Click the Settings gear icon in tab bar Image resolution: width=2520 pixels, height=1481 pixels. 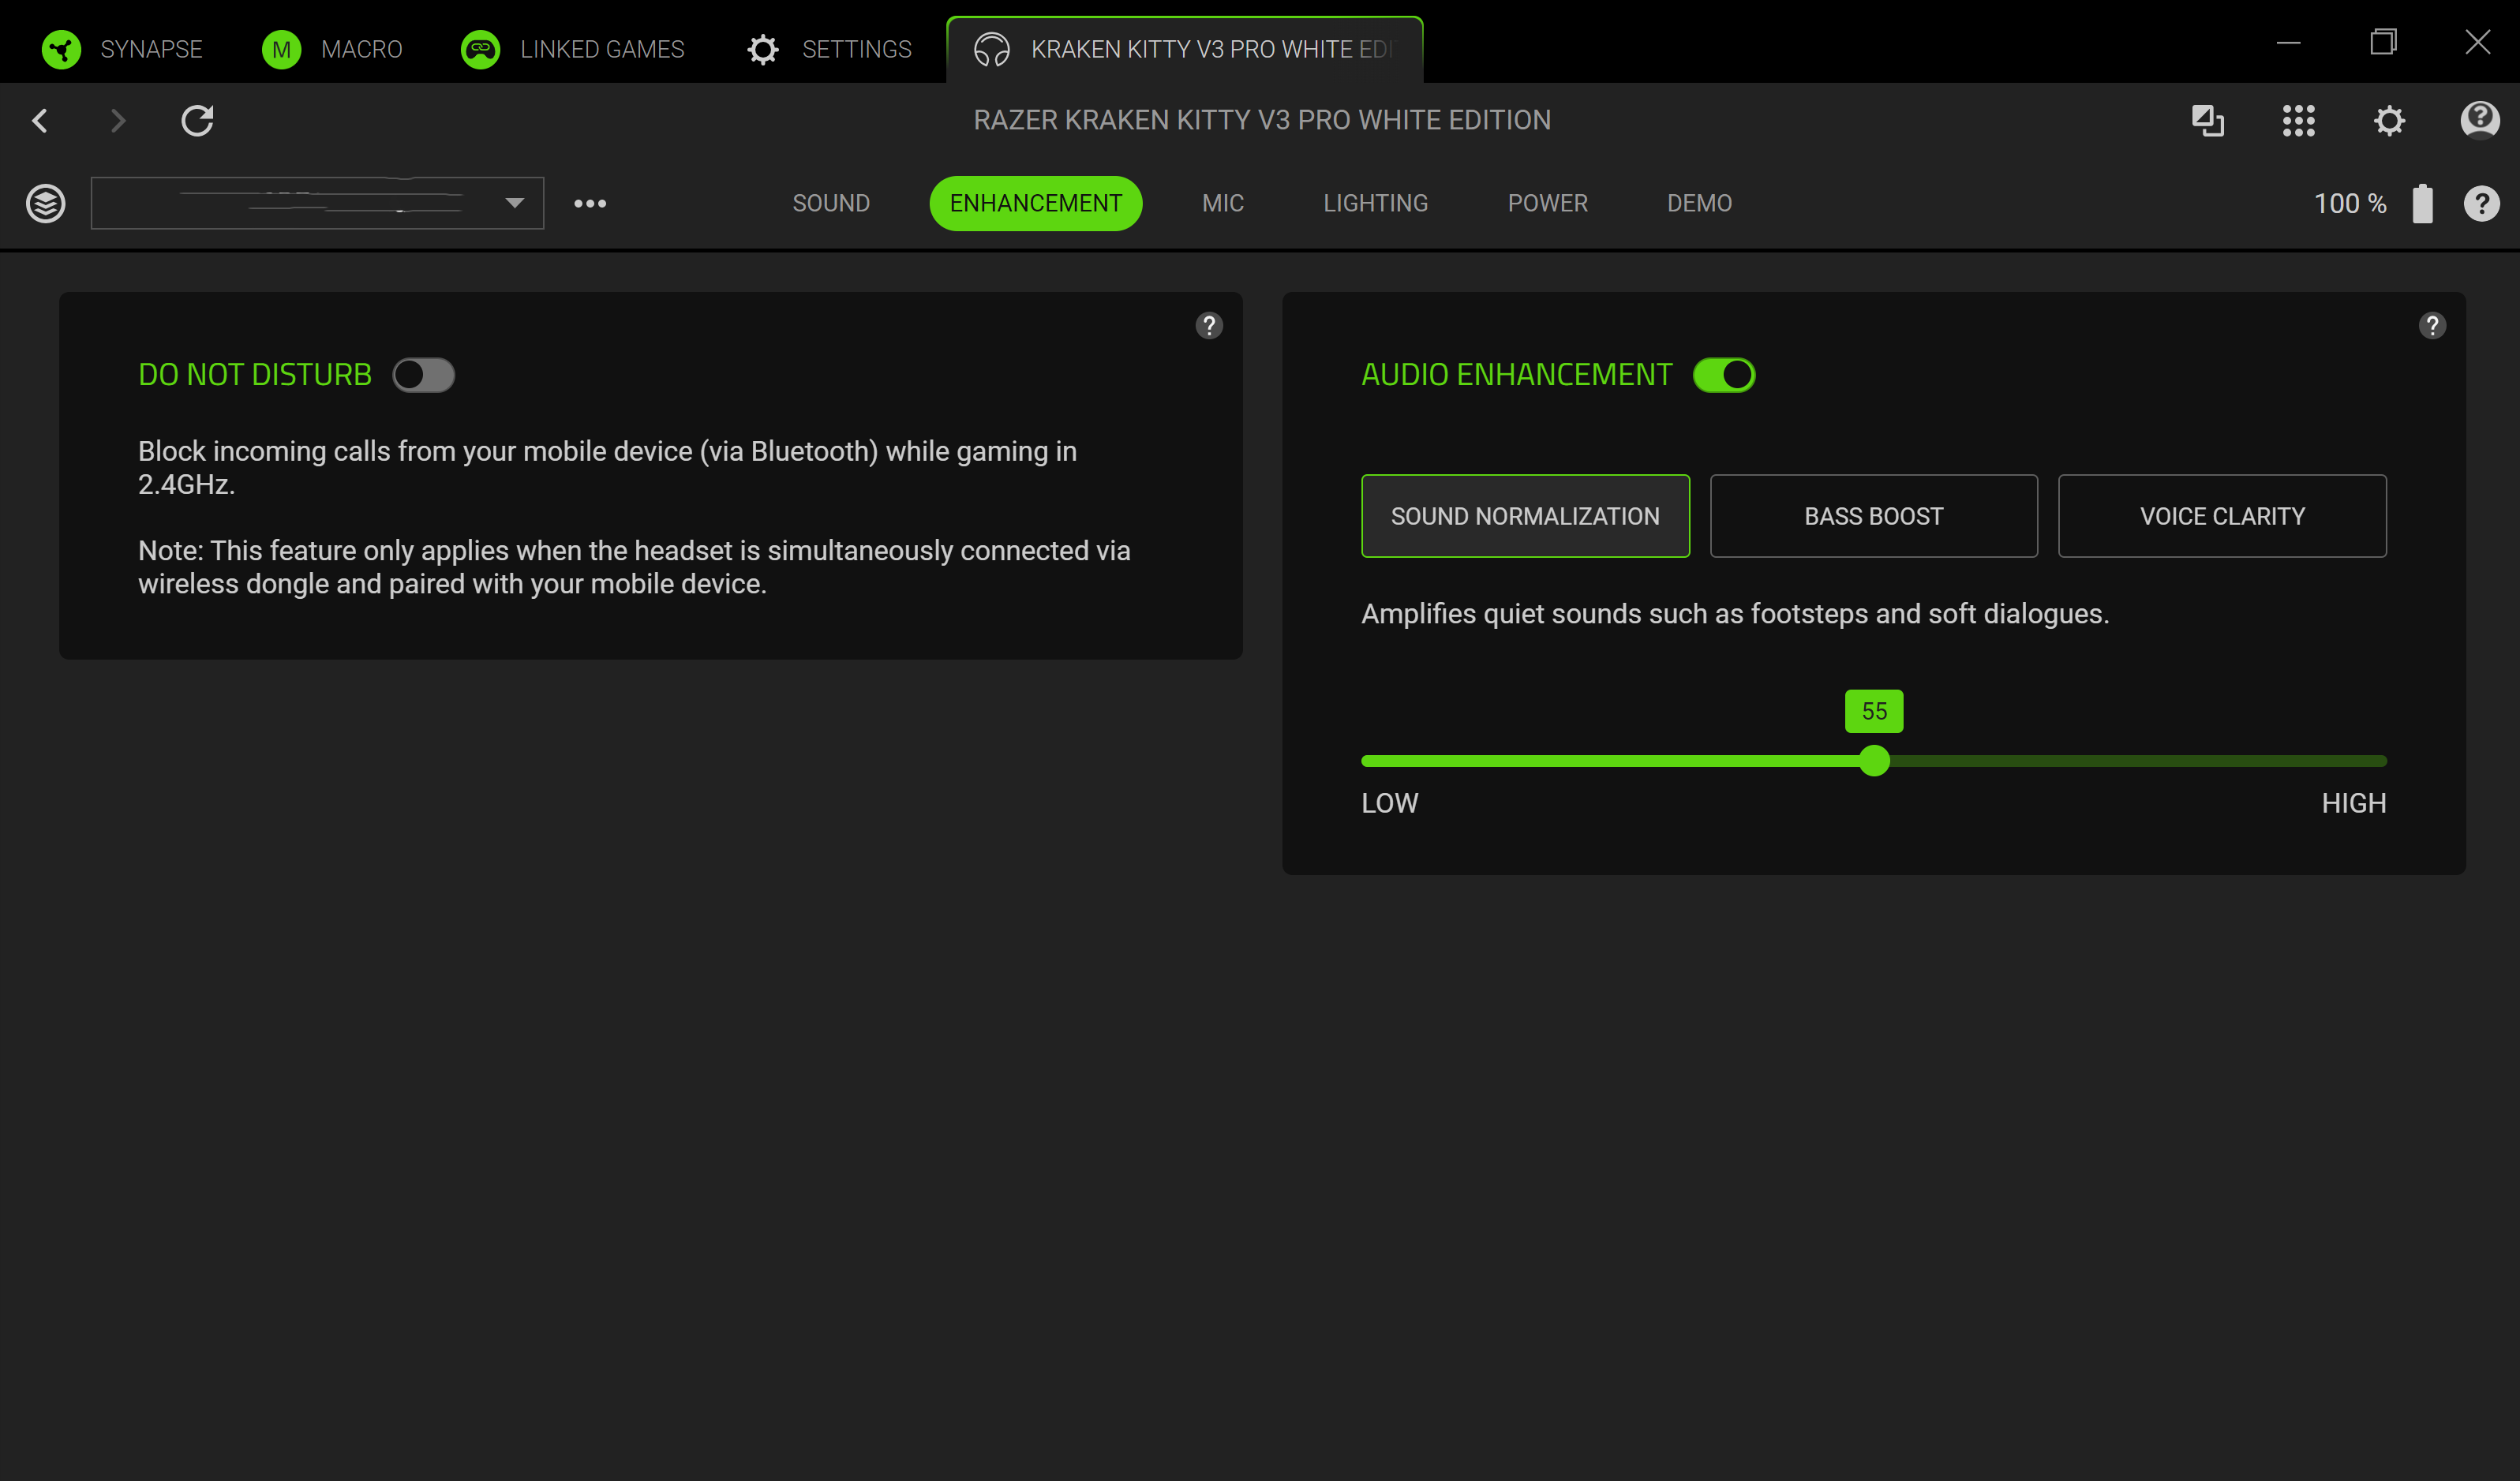coord(763,49)
